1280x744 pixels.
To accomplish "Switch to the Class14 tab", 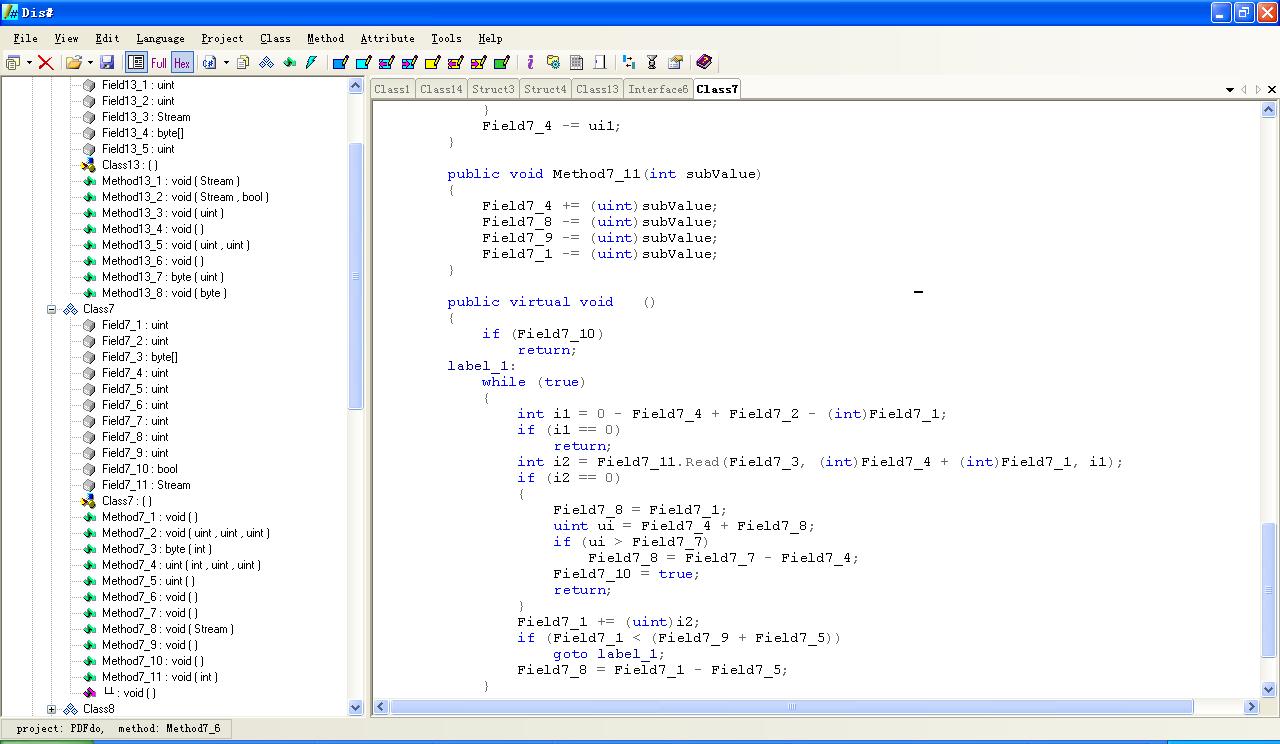I will coord(441,89).
